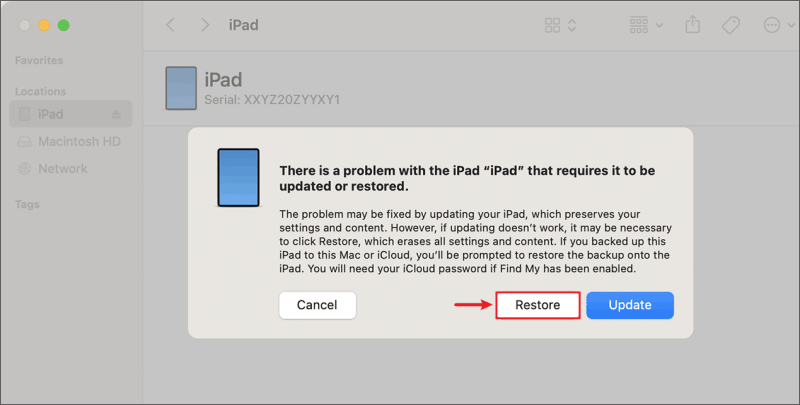Select iPad in the Locations sidebar
Screen dimensions: 800x405
coord(51,114)
